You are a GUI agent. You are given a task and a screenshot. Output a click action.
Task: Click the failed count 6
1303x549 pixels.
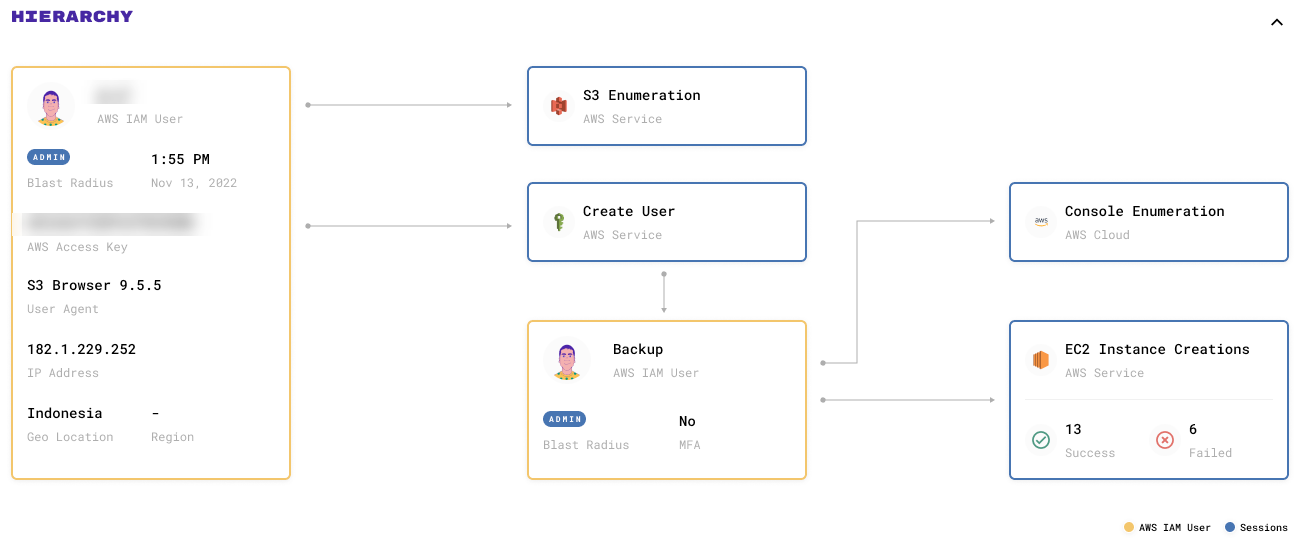point(1193,429)
